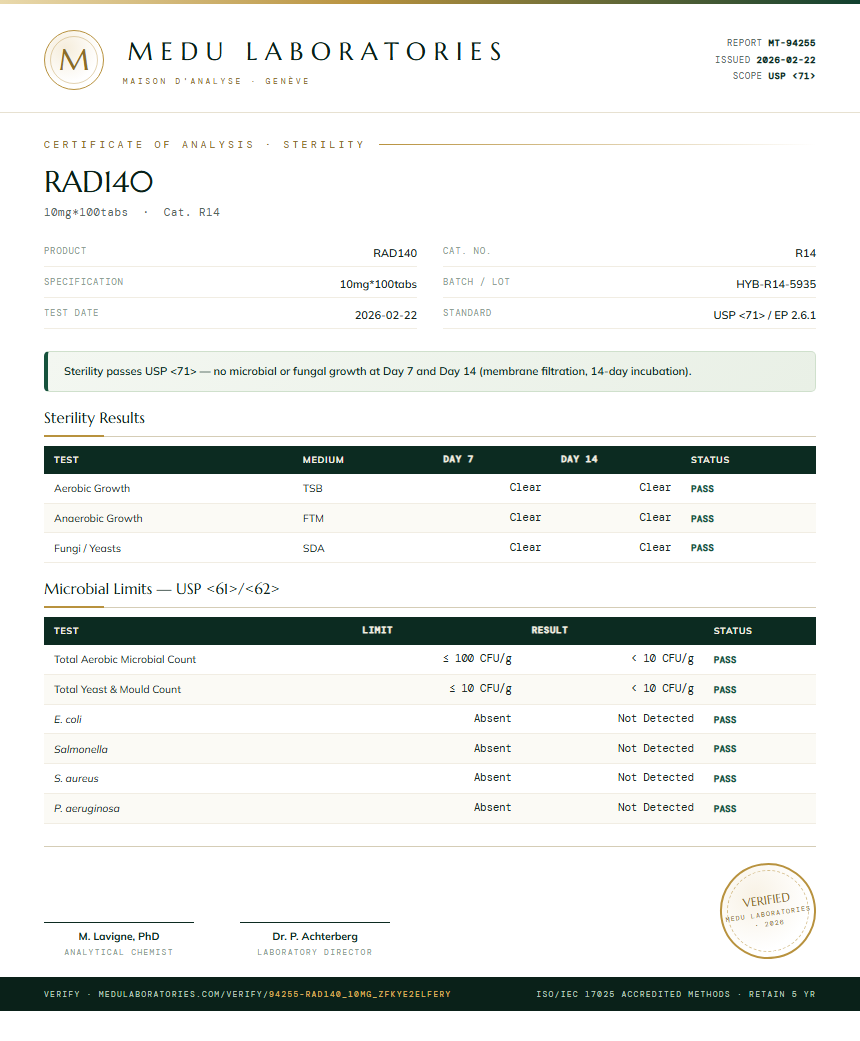Click the sterility passes summary banner
The image size is (860, 1041).
click(x=430, y=371)
